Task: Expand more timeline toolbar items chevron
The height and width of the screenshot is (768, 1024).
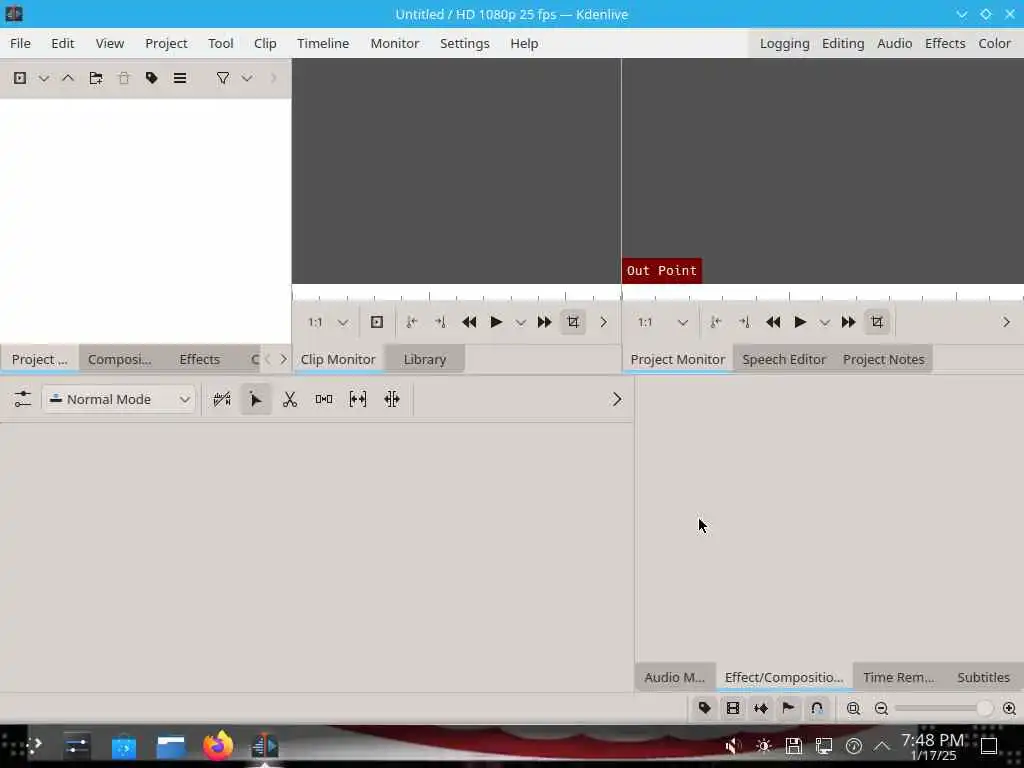Action: [616, 399]
